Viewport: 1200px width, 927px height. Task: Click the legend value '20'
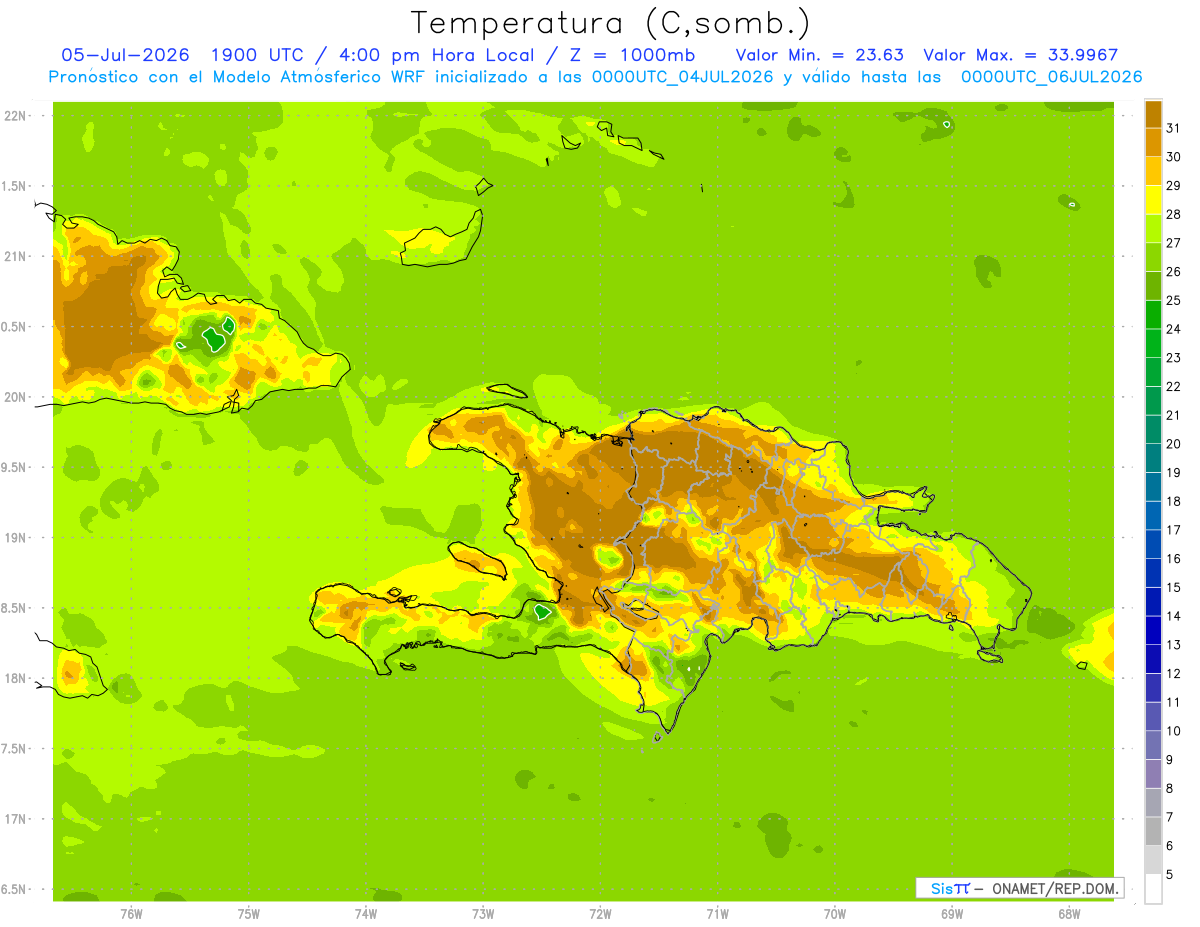[1173, 444]
